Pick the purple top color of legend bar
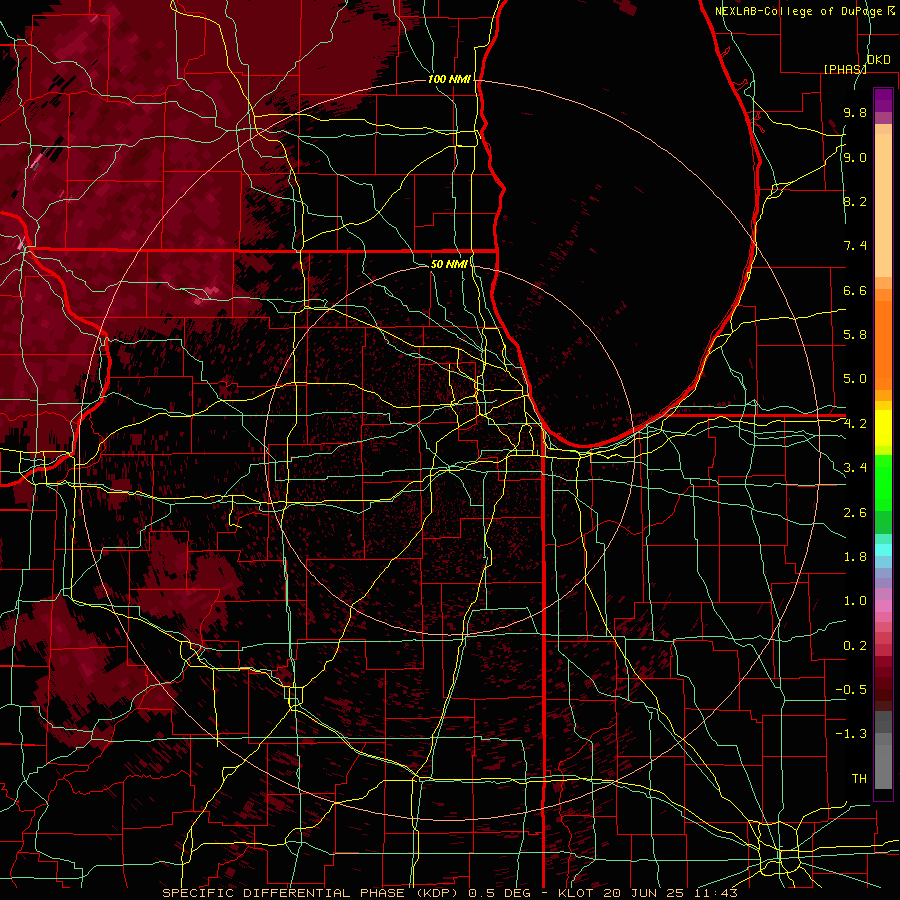The image size is (900, 900). [883, 100]
